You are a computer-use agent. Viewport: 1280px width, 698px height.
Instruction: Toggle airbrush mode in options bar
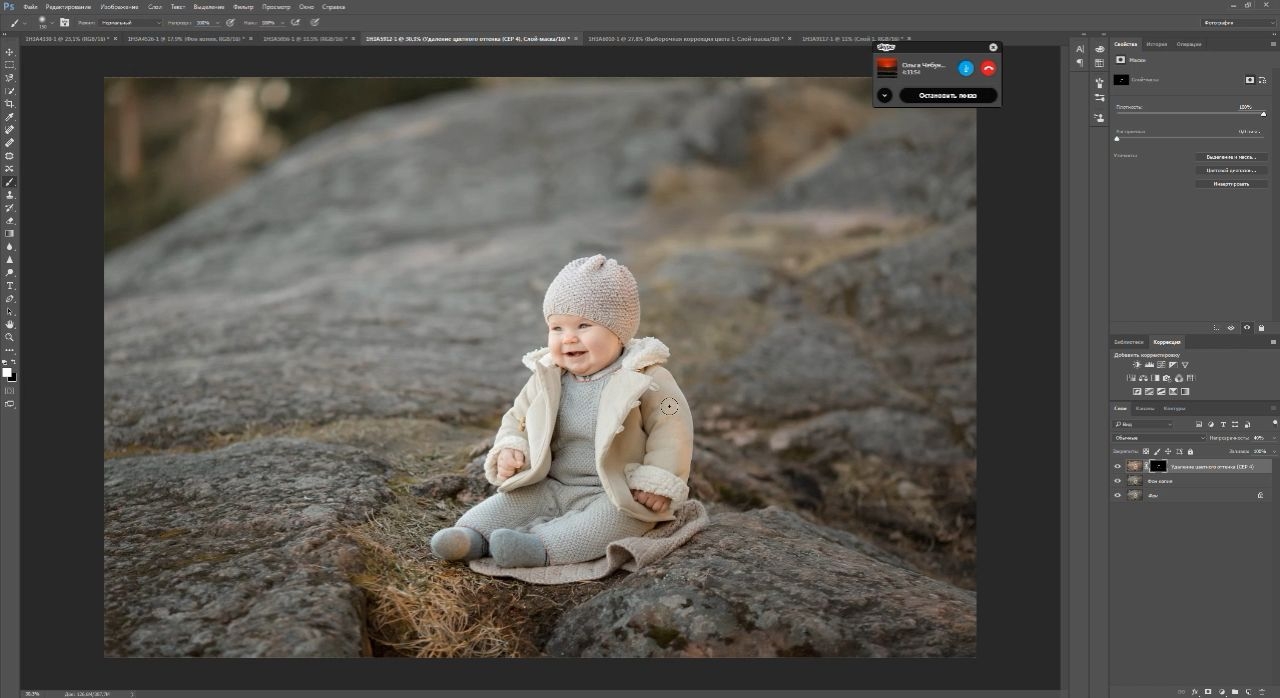click(x=296, y=22)
